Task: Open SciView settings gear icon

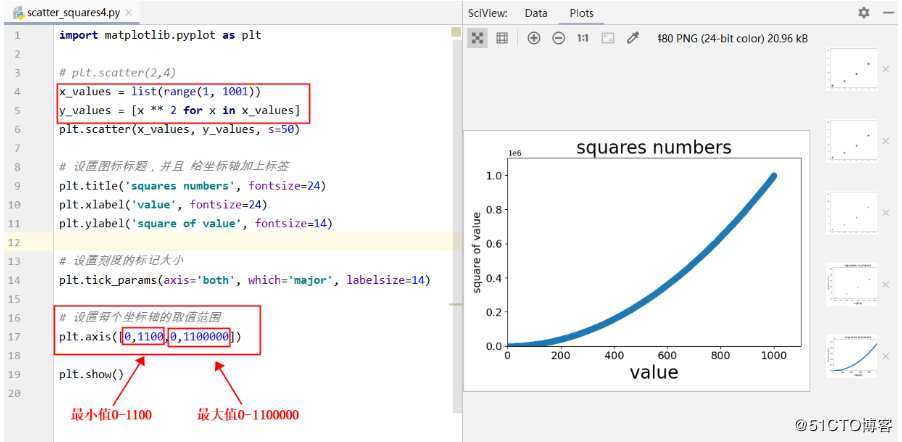Action: click(x=864, y=13)
